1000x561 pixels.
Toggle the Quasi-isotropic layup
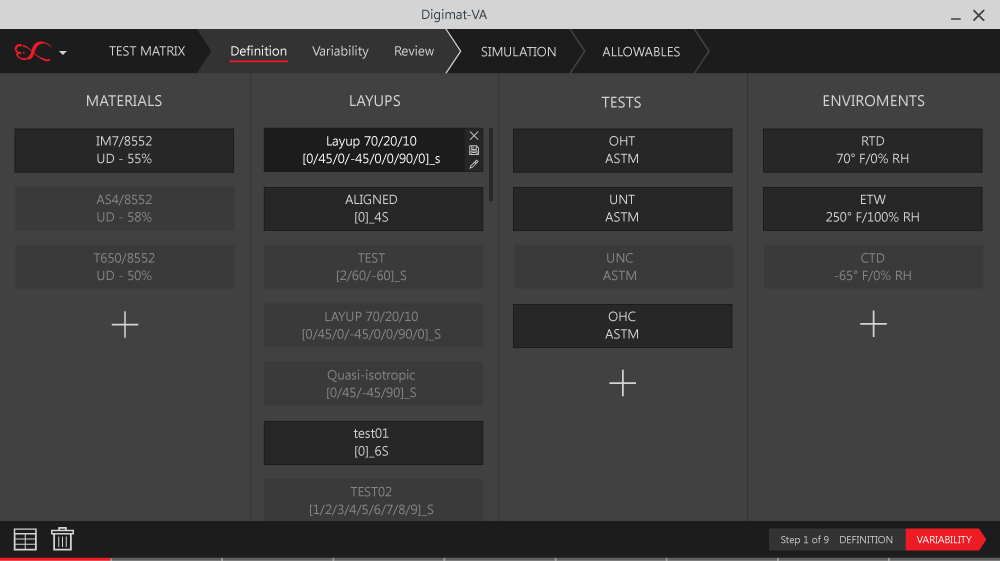(373, 384)
